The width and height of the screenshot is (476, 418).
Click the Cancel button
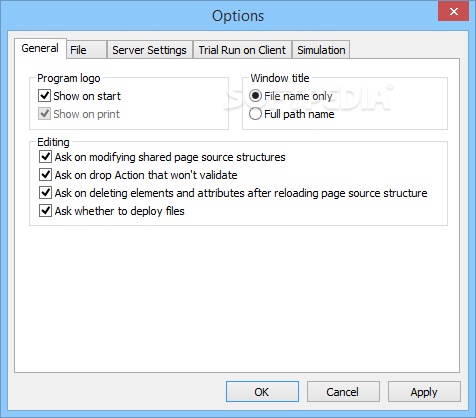tap(343, 392)
